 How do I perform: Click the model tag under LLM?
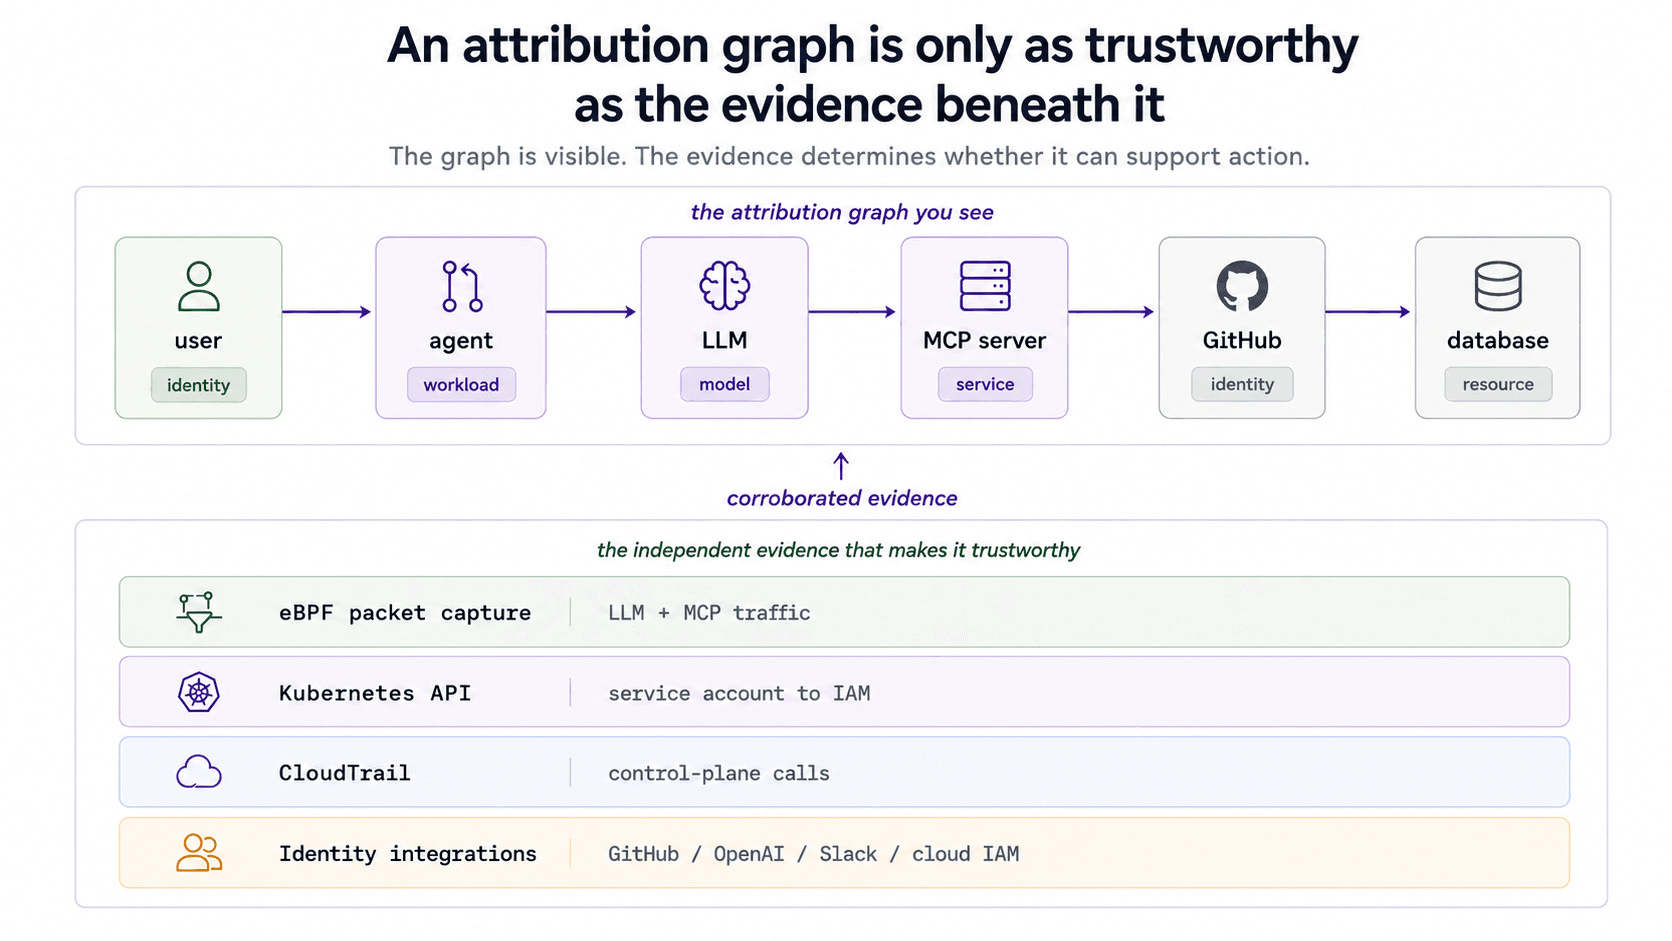725,384
